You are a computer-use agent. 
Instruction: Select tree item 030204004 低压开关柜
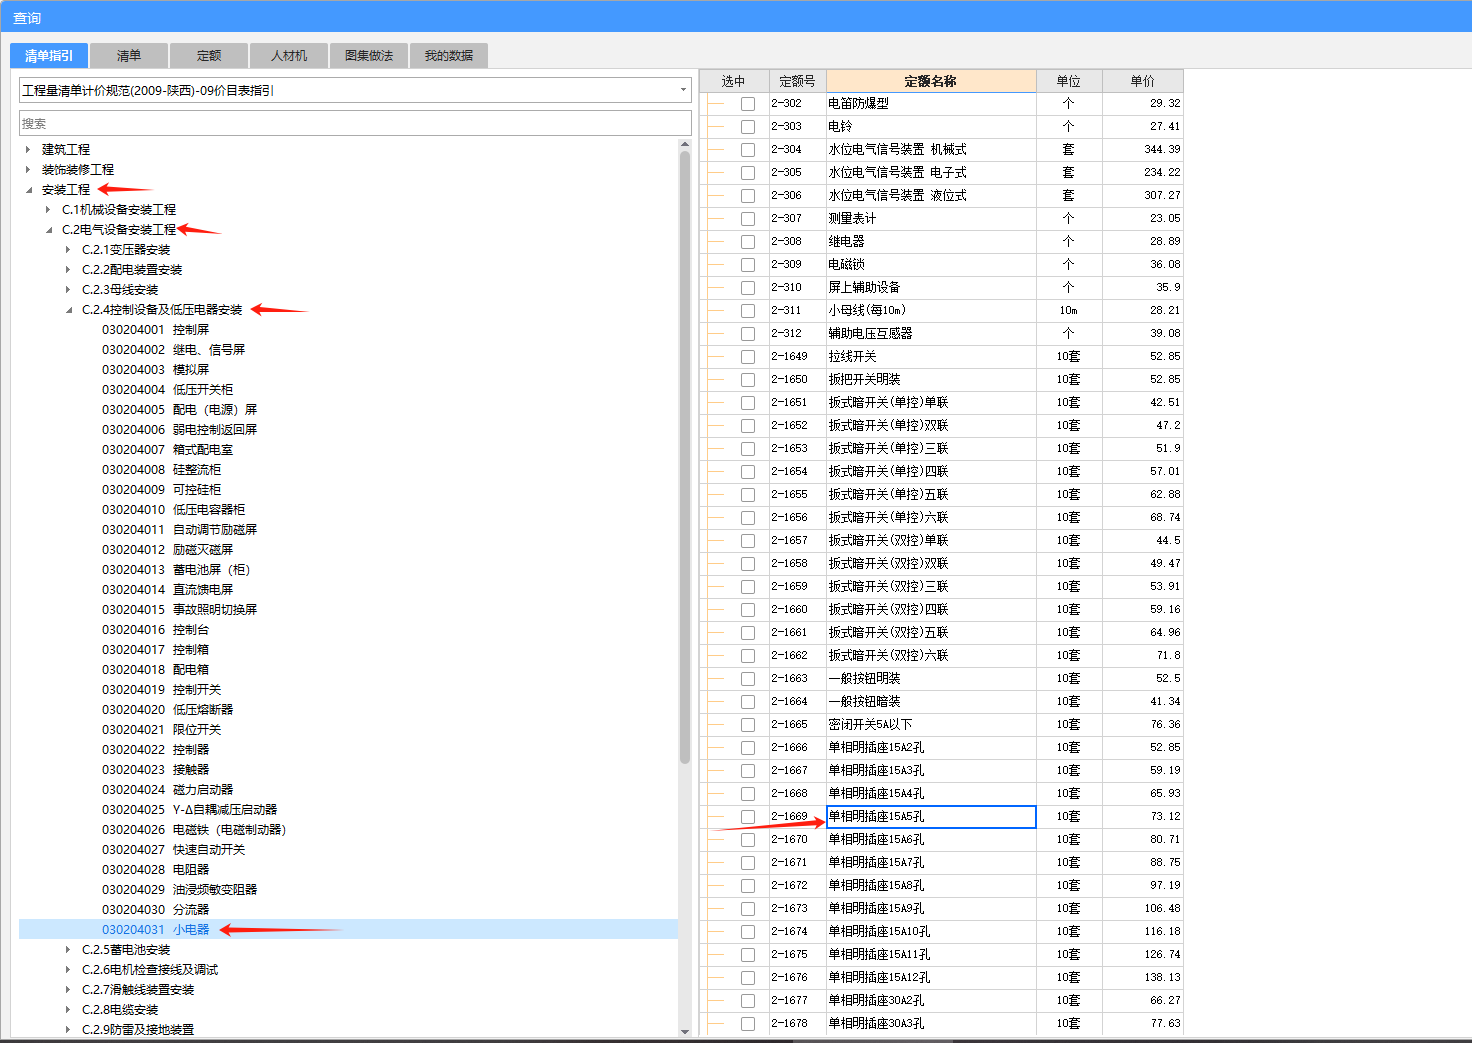click(167, 389)
